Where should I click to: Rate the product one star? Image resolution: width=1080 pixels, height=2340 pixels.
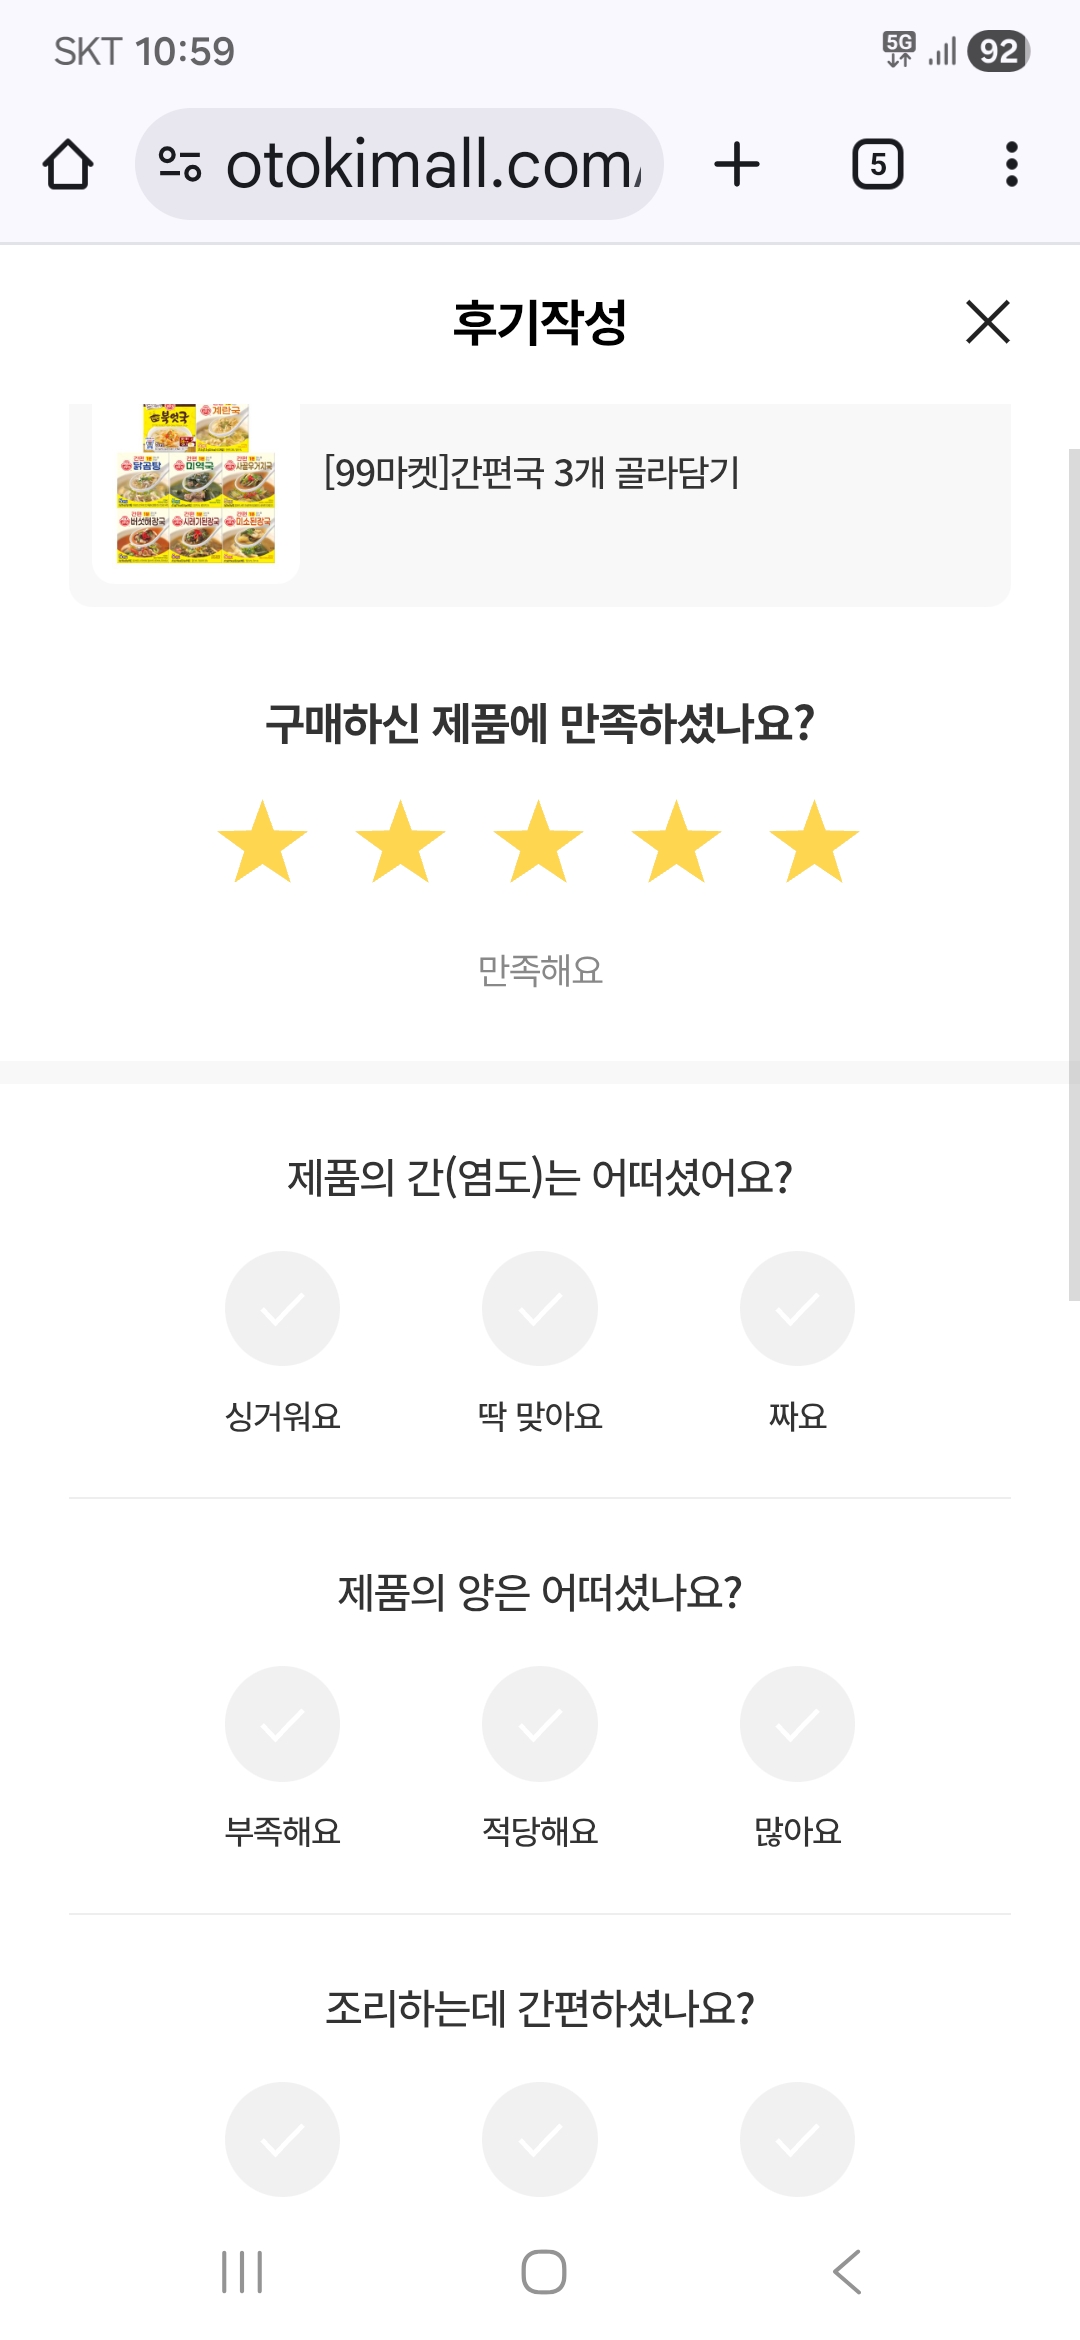[x=263, y=842]
